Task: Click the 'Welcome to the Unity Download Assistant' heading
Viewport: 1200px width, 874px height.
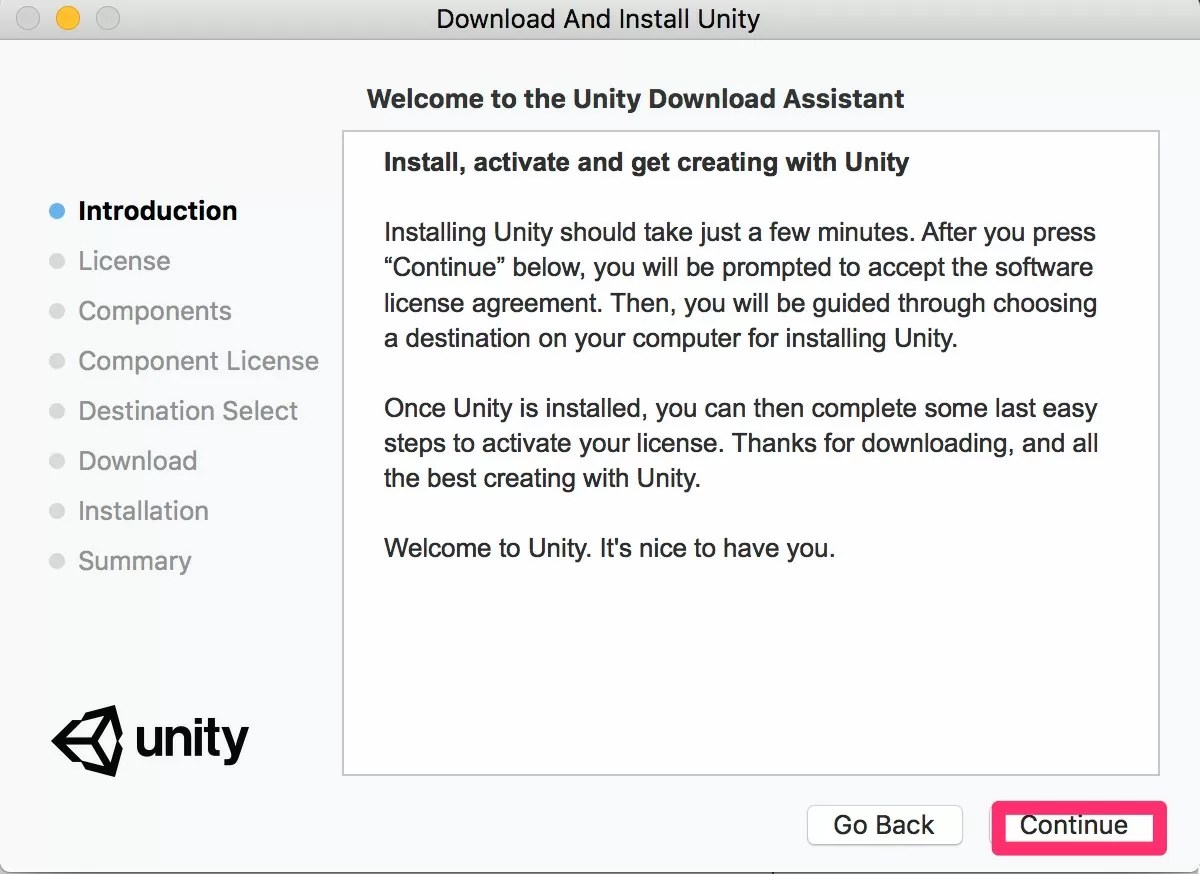Action: [635, 99]
